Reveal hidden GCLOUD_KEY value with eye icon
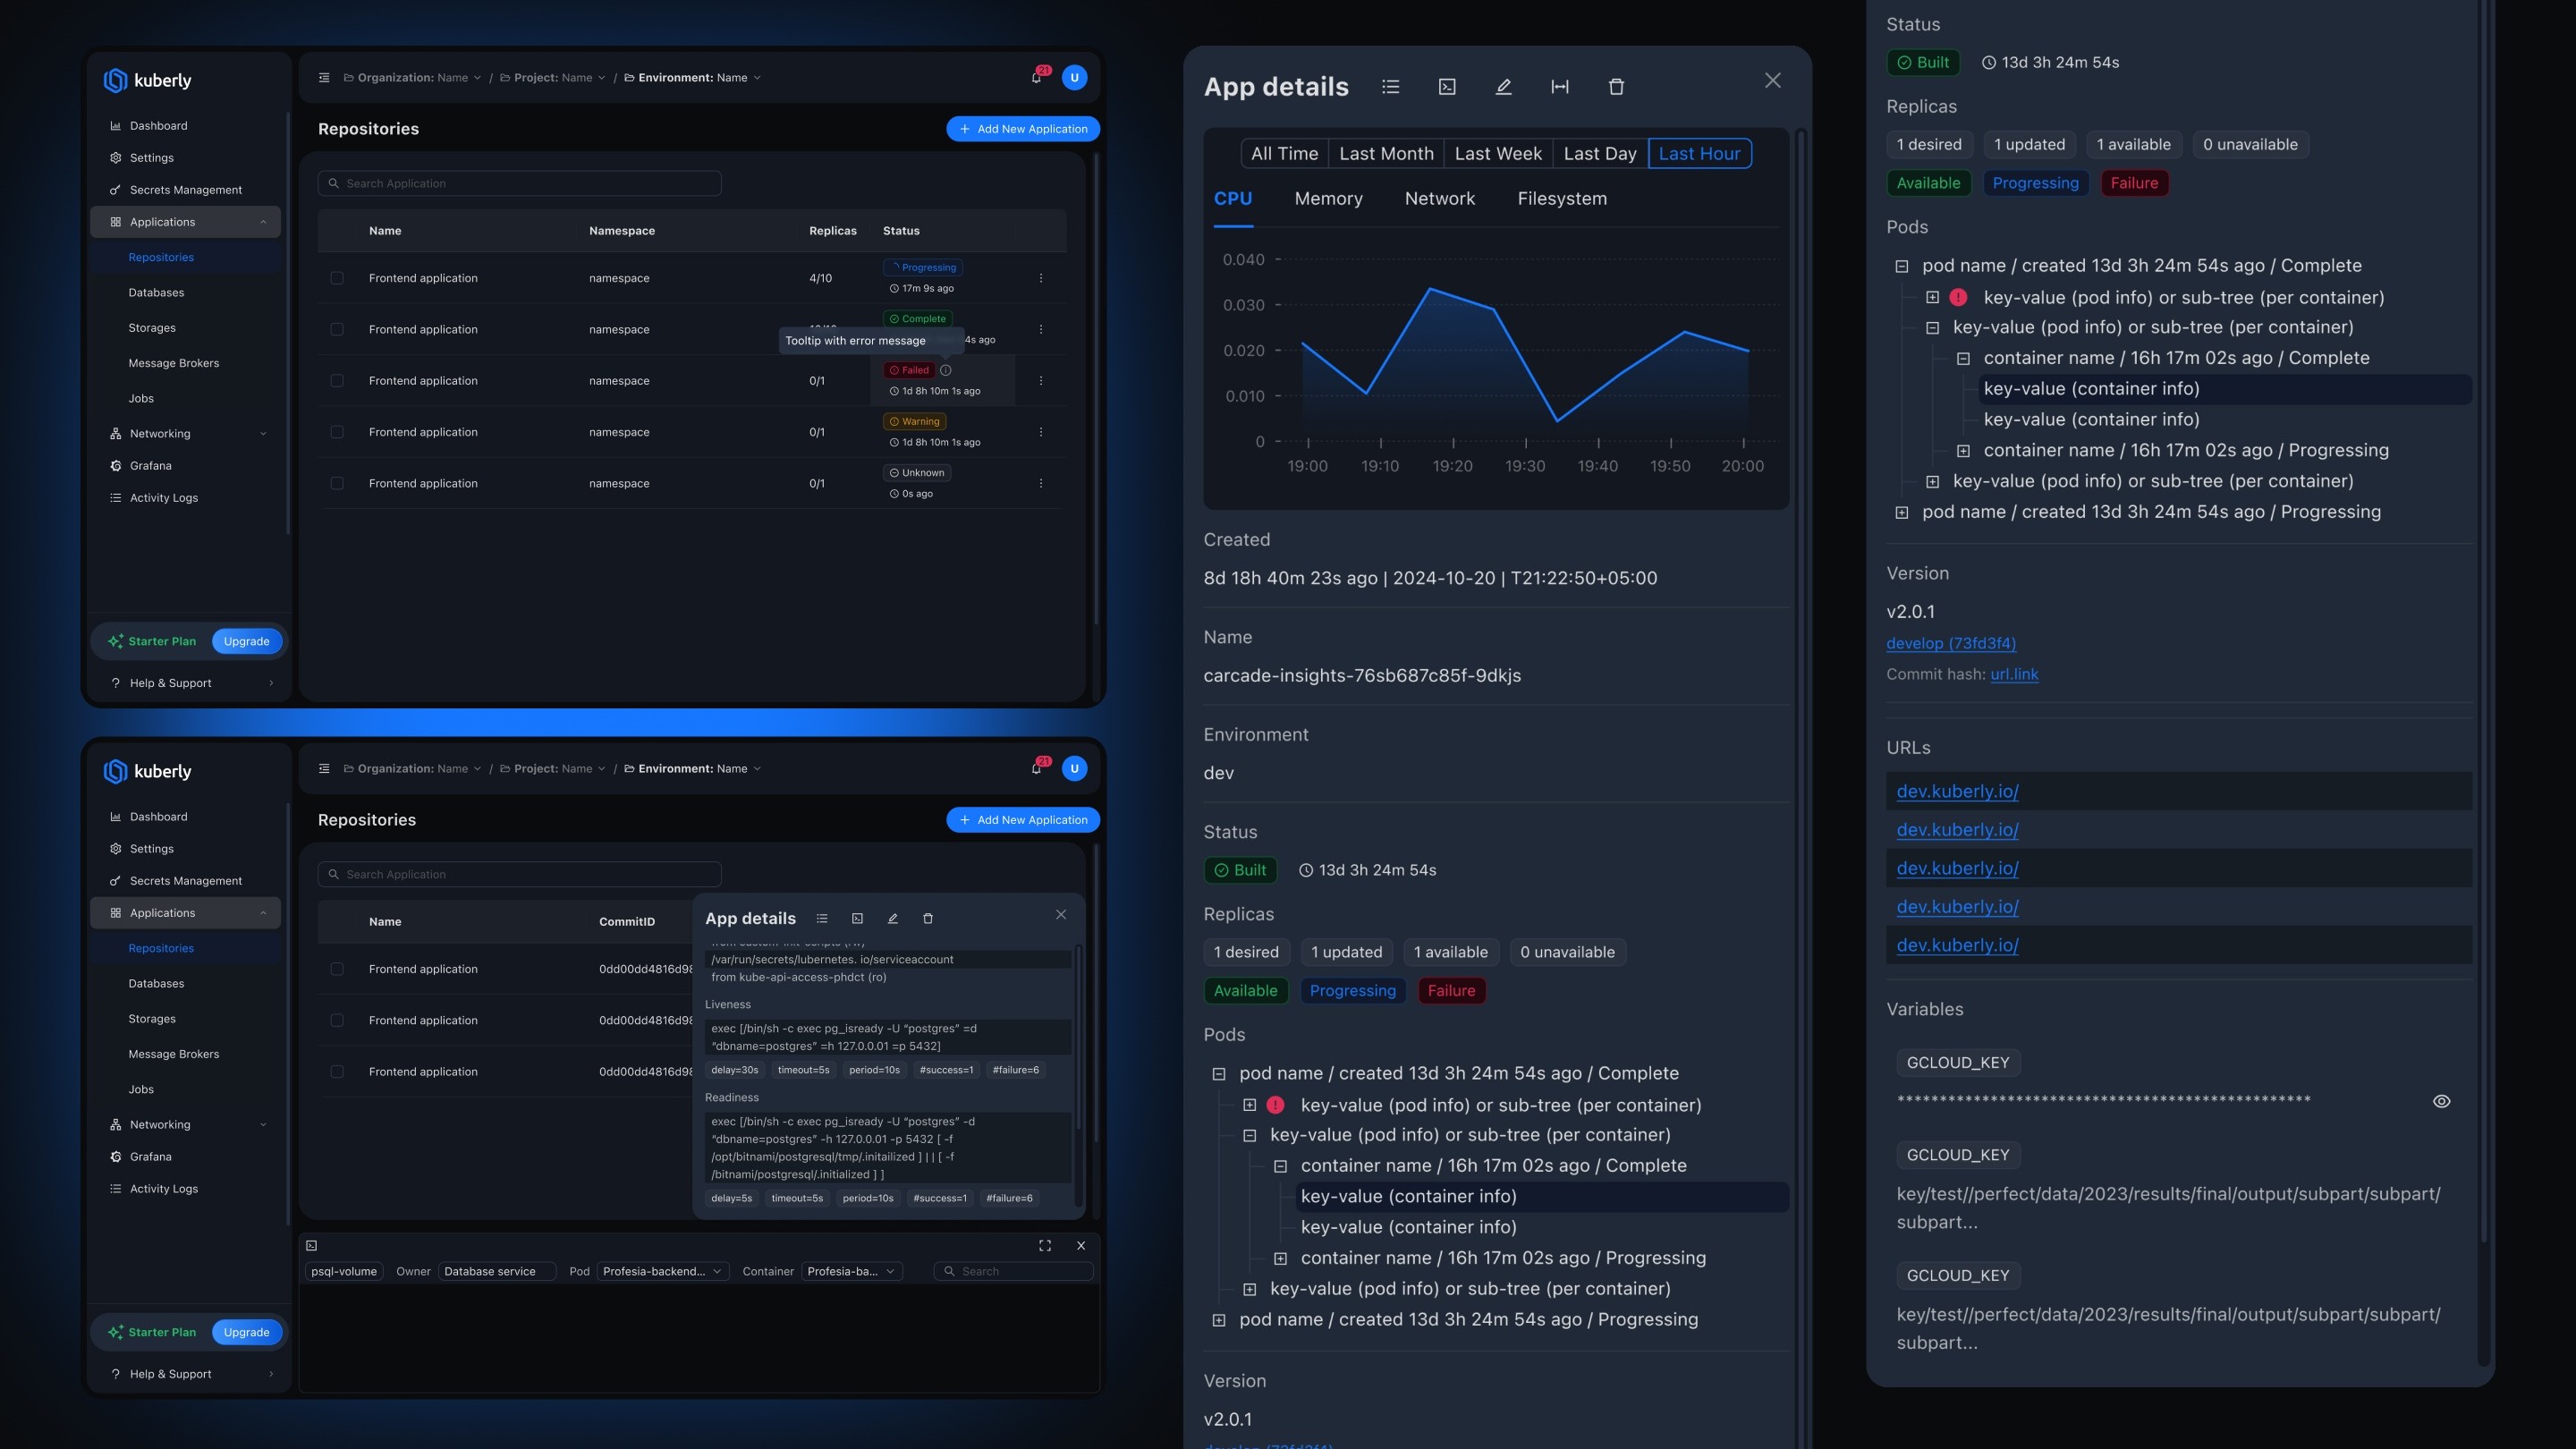 (x=2441, y=1101)
